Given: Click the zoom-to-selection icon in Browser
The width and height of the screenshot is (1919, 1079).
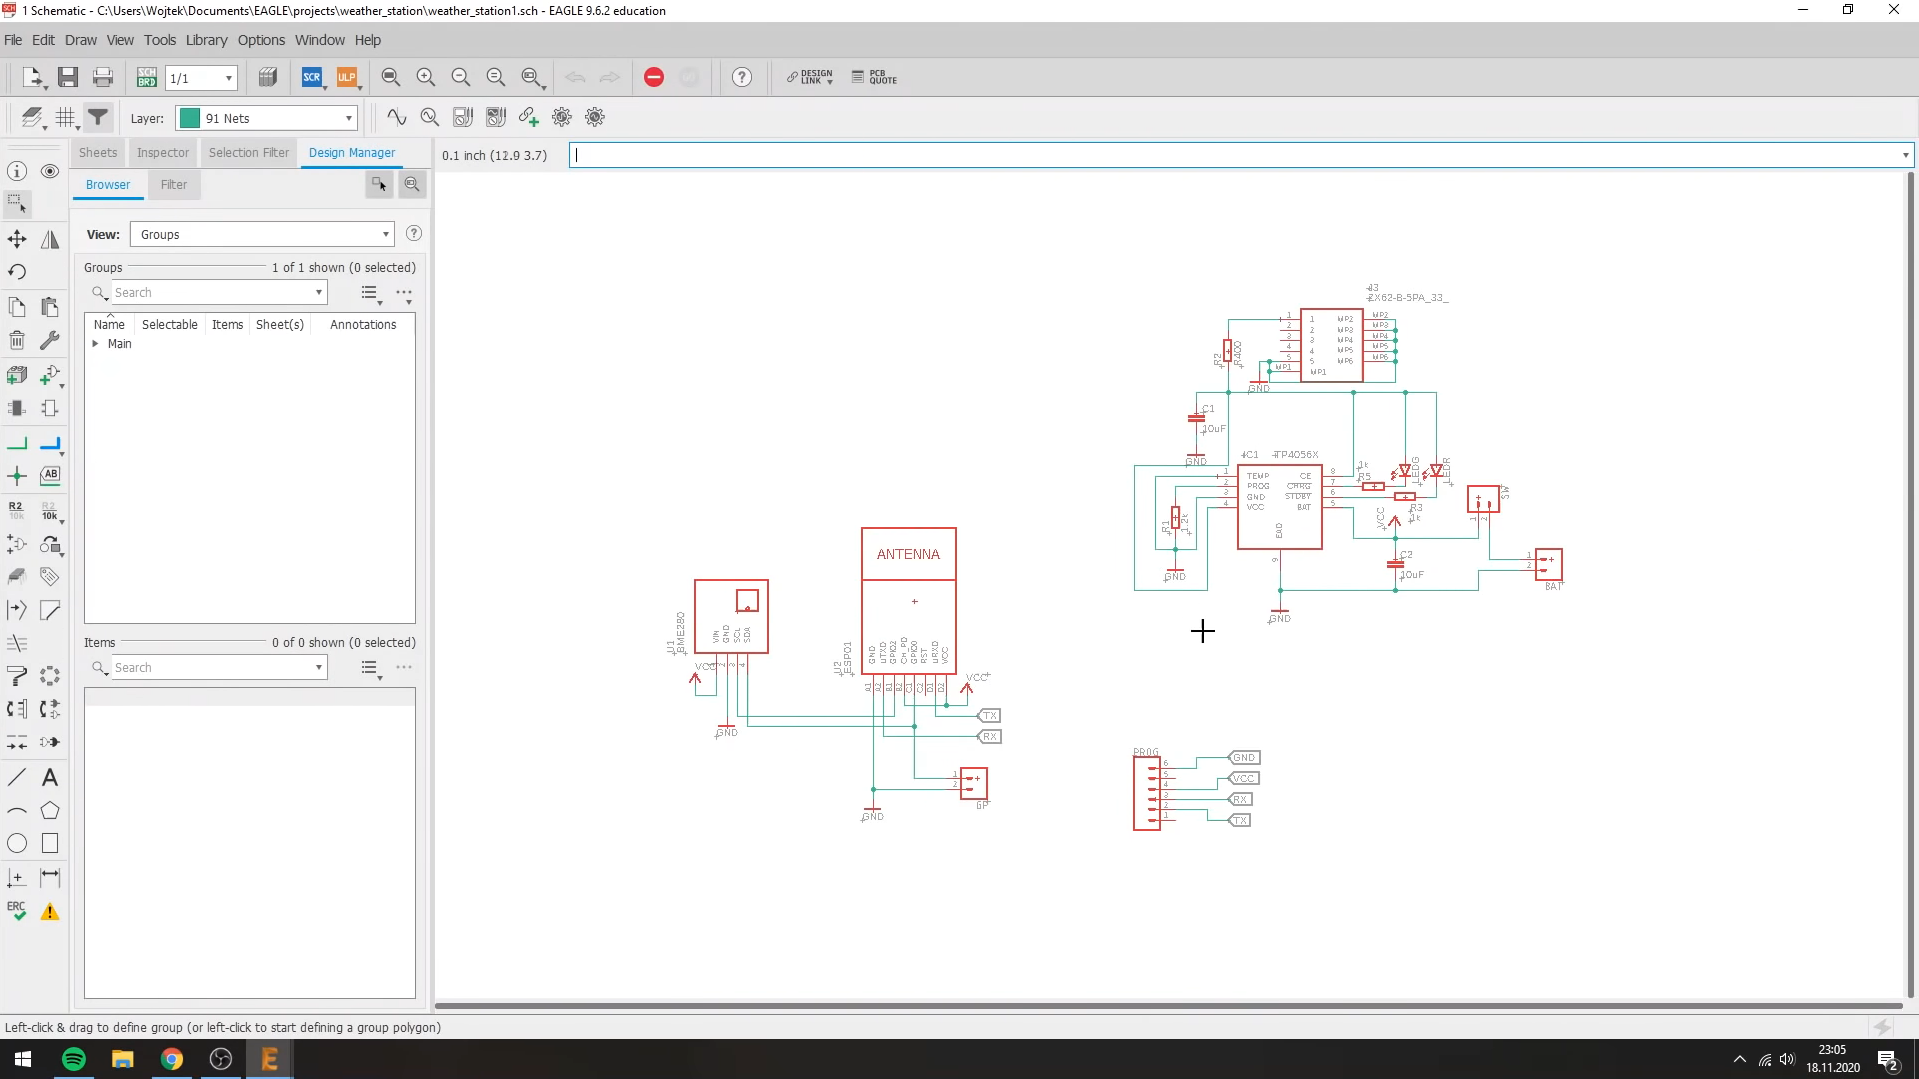Looking at the screenshot, I should pyautogui.click(x=412, y=185).
